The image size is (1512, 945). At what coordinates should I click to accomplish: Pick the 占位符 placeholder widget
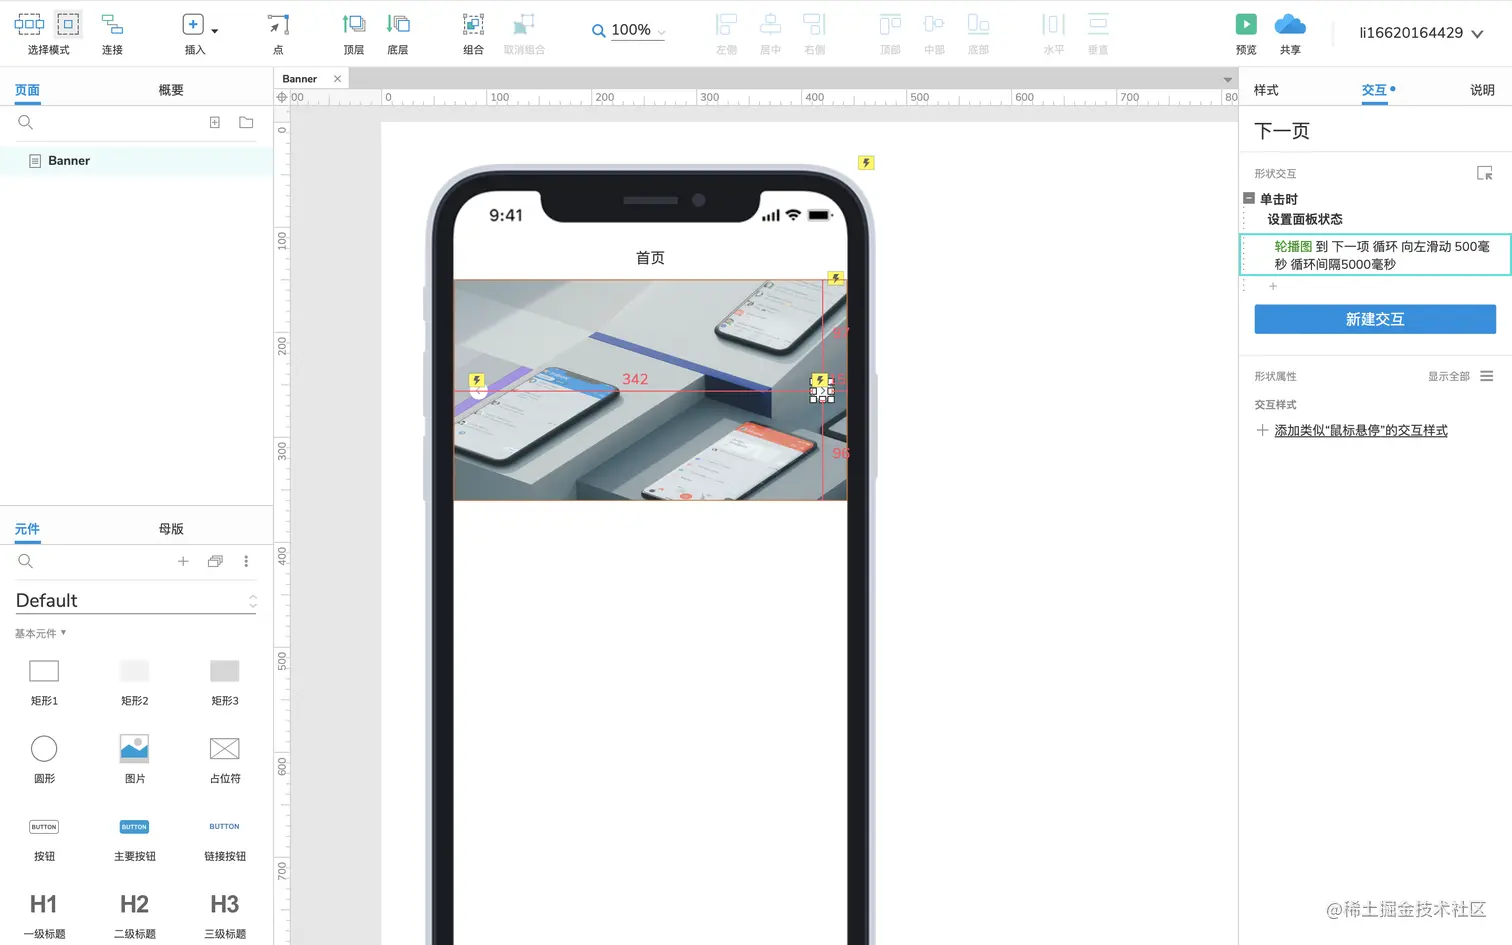click(224, 759)
